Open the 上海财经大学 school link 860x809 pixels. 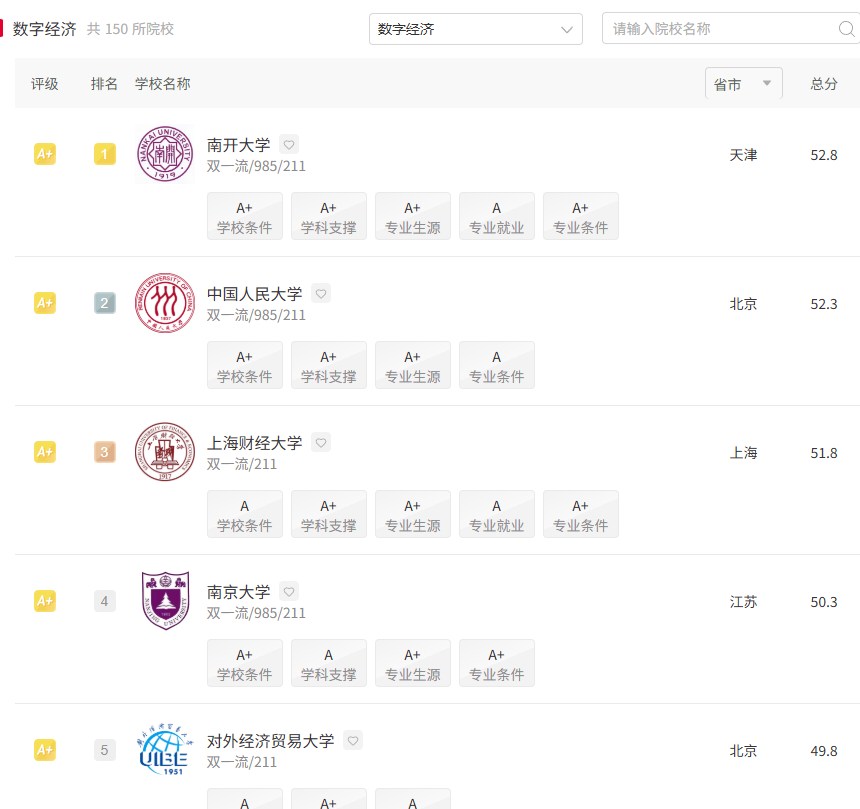pos(254,443)
